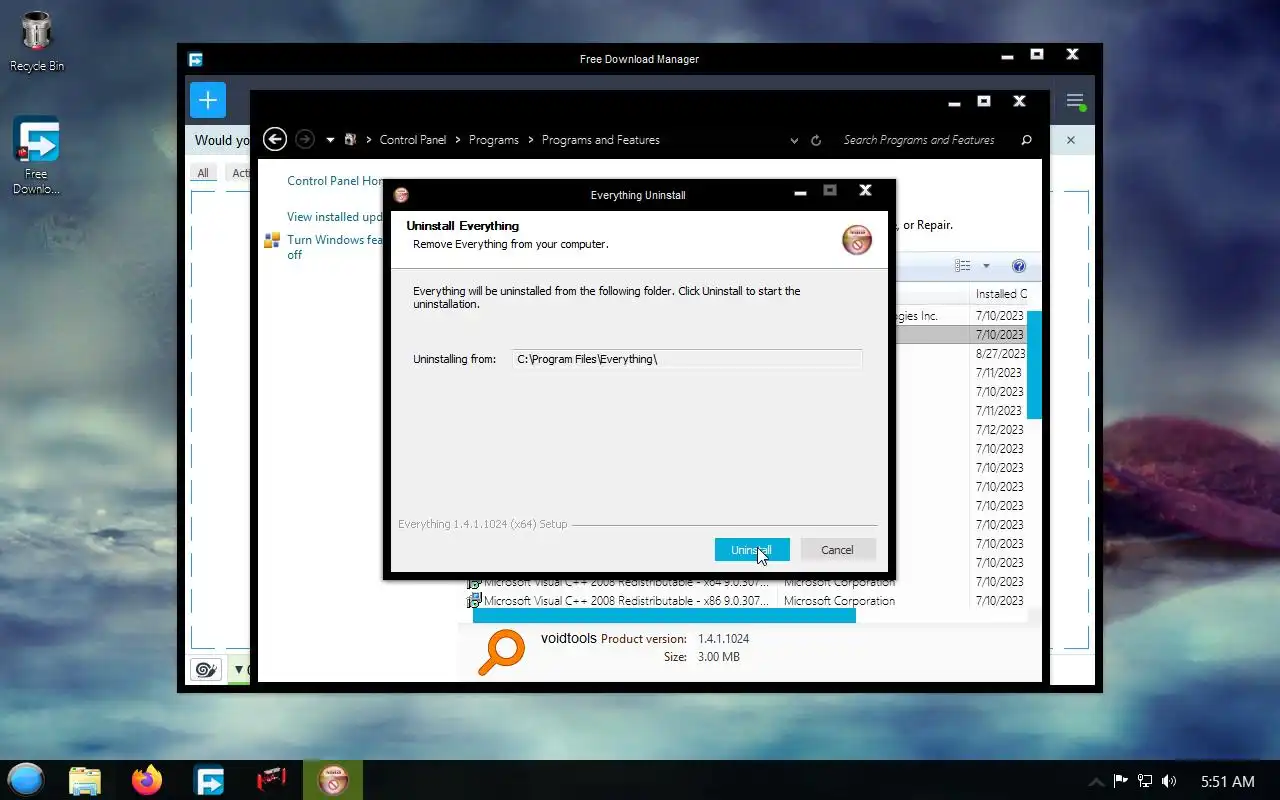Open the view options dropdown arrow
Screen dimensions: 1280x800
986,266
